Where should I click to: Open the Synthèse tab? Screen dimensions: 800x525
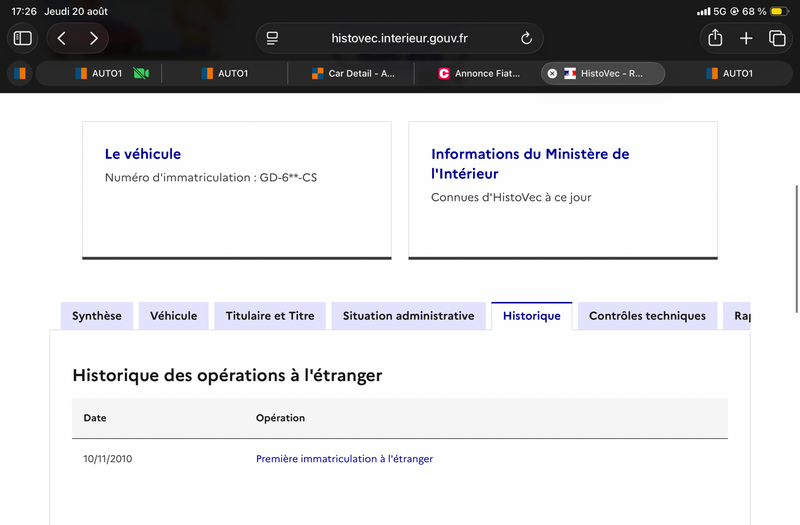pyautogui.click(x=97, y=316)
